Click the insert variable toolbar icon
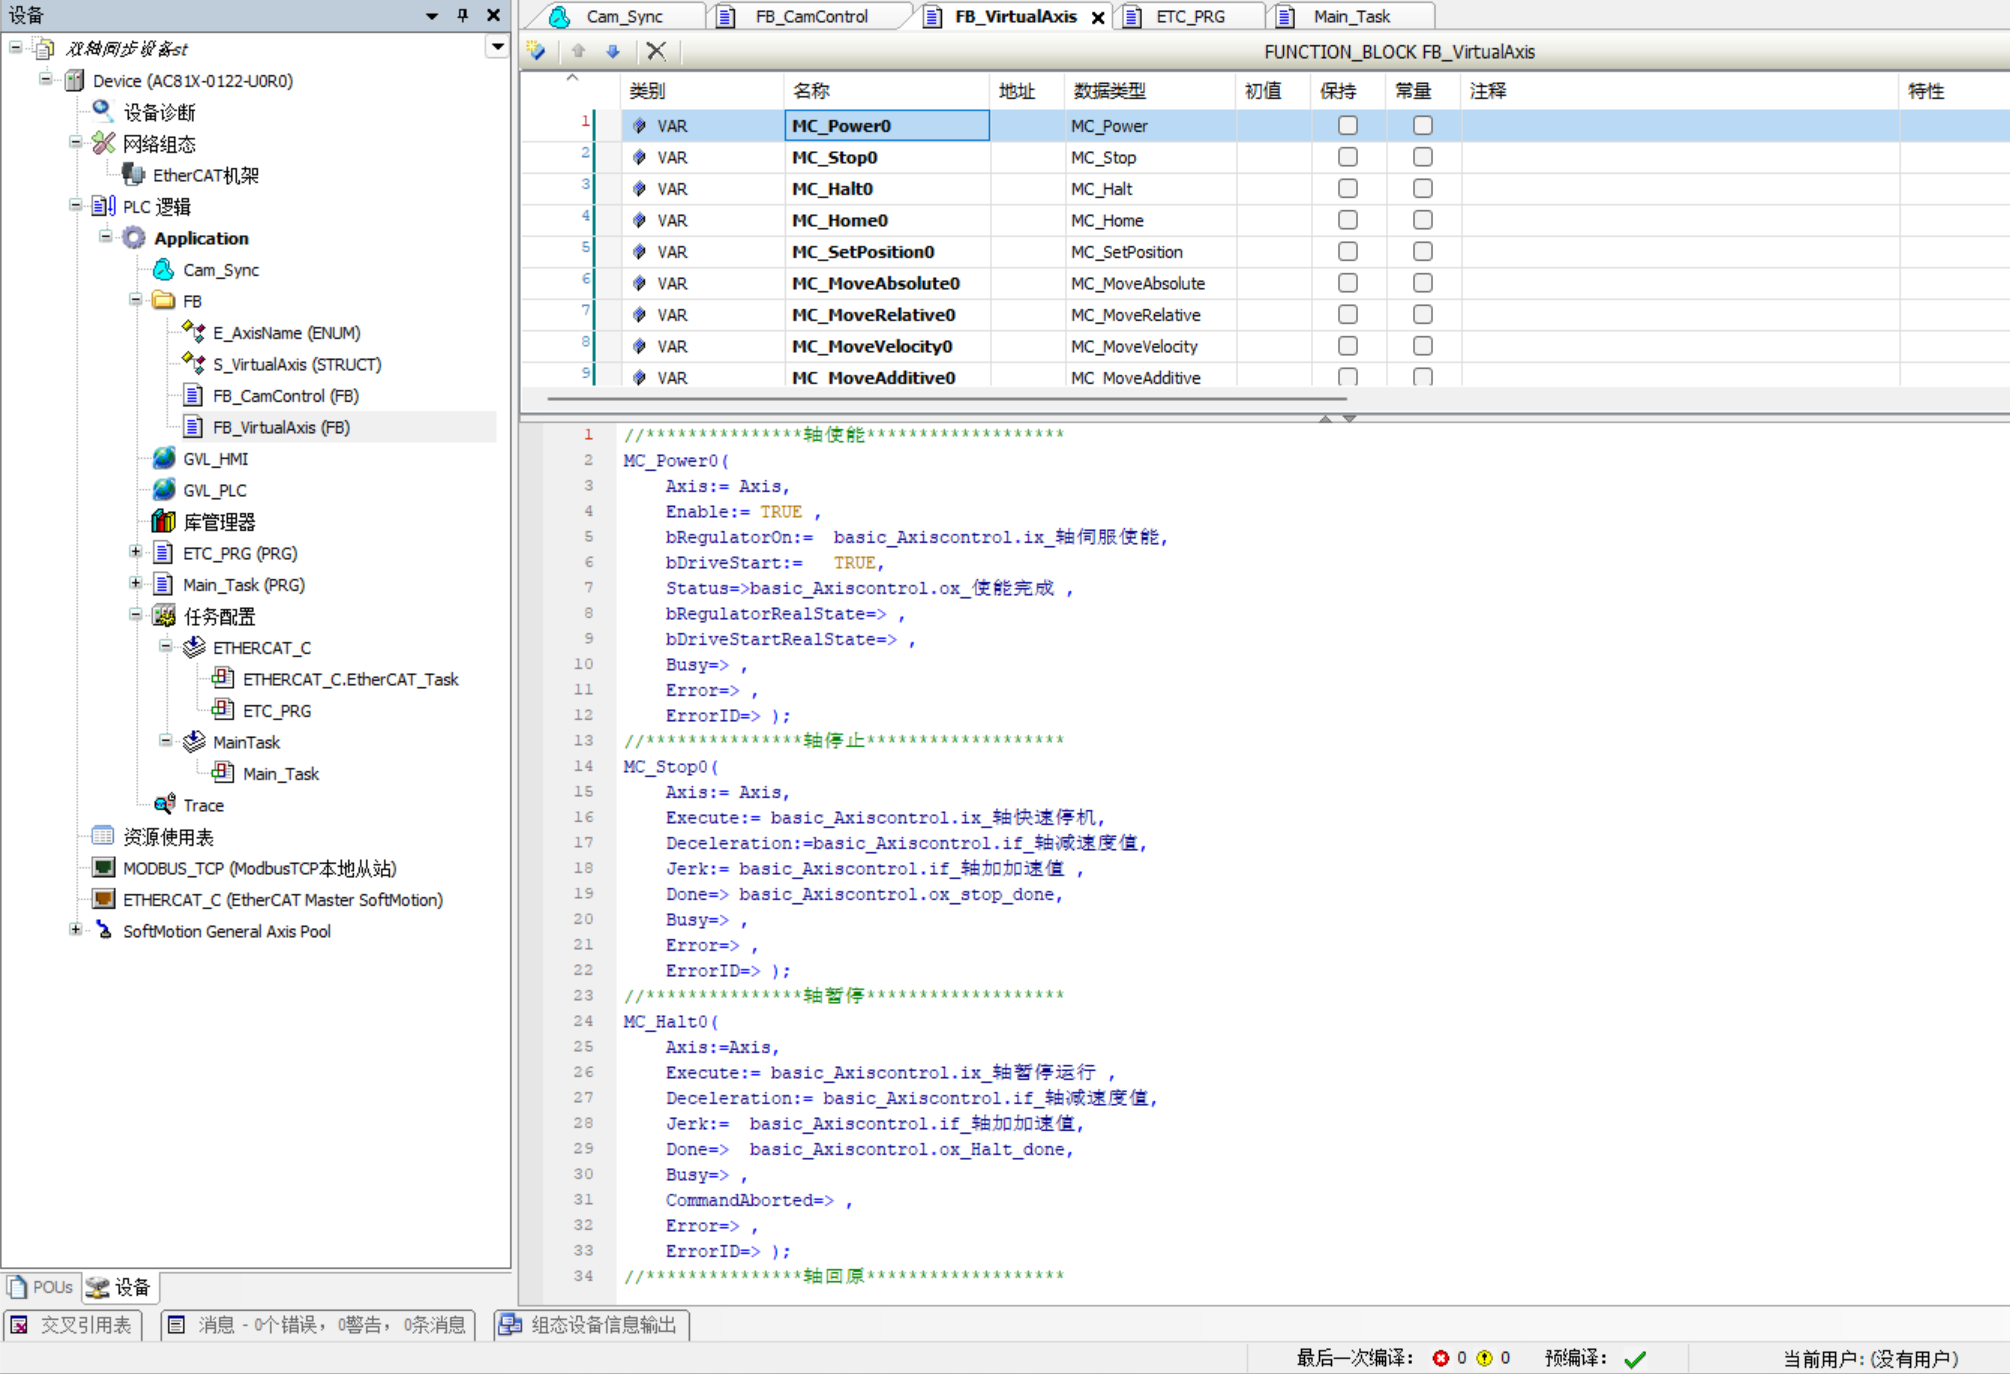 pos(537,50)
